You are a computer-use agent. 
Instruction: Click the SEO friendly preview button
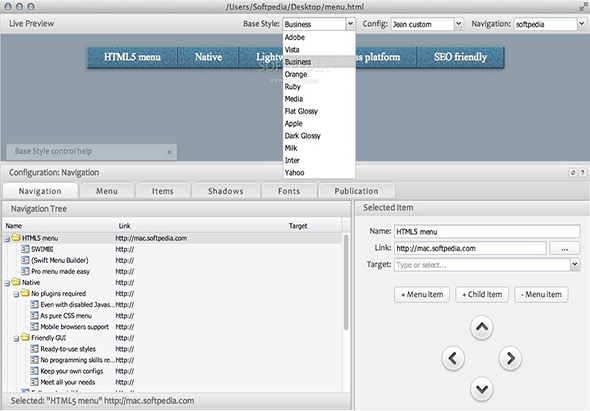point(460,57)
